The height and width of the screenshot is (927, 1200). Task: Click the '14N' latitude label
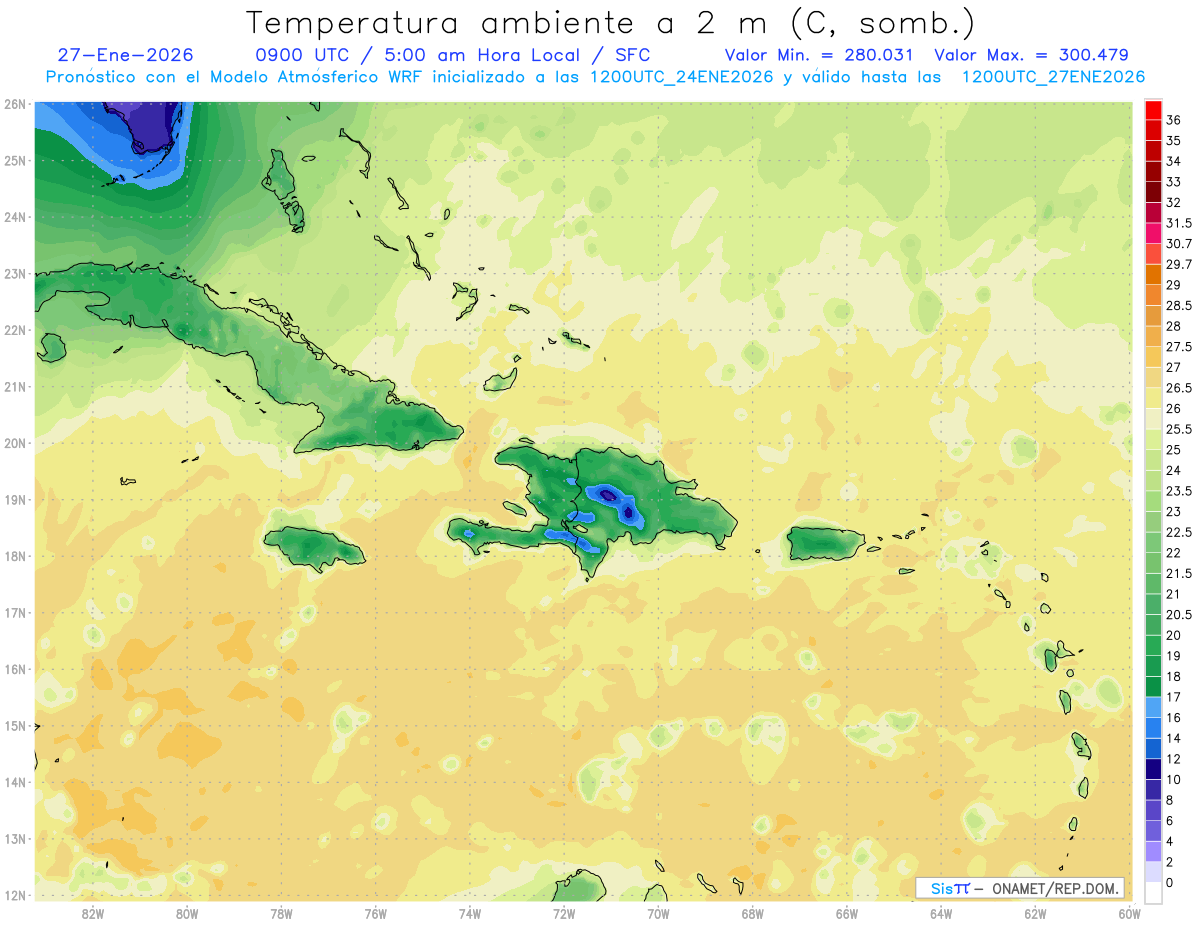(14, 782)
